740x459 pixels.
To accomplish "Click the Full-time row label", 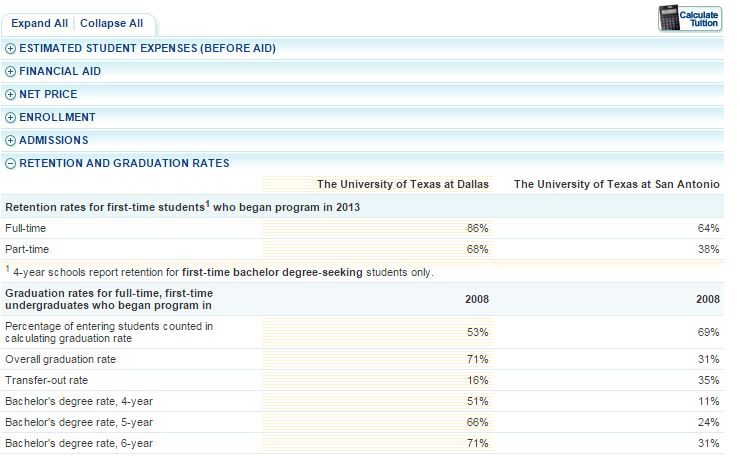I will [x=25, y=228].
